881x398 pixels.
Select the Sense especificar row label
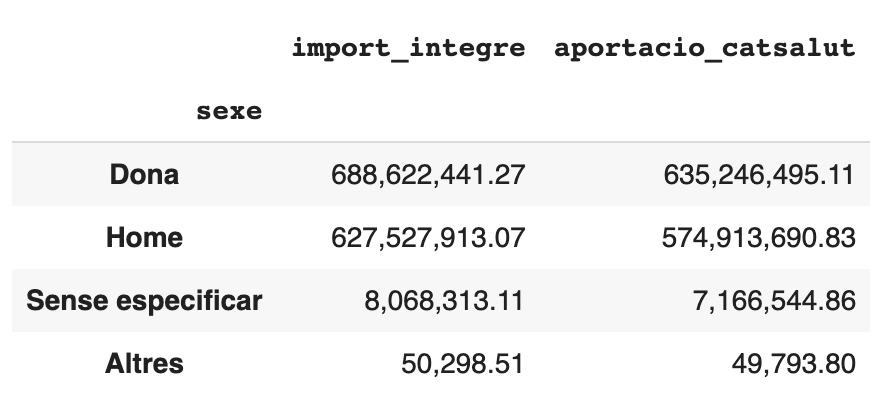click(x=144, y=300)
